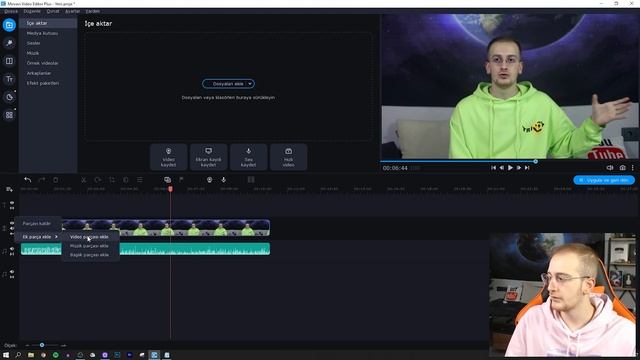Screen dimensions: 640x360
Task: Step back one frame in preview
Action: tap(502, 168)
